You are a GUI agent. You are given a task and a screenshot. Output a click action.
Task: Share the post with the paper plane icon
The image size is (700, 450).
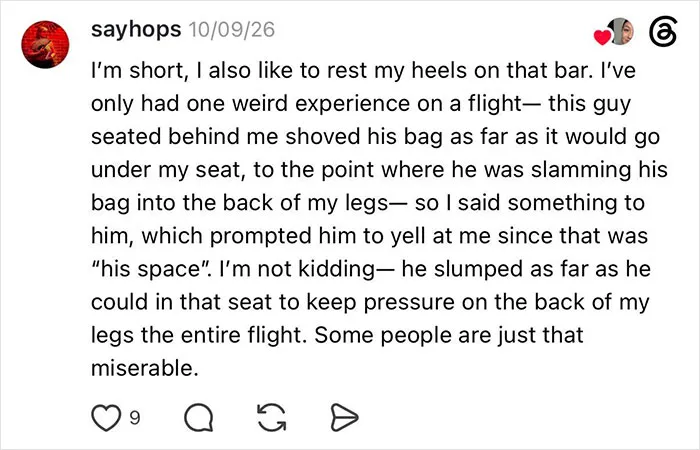tap(344, 417)
